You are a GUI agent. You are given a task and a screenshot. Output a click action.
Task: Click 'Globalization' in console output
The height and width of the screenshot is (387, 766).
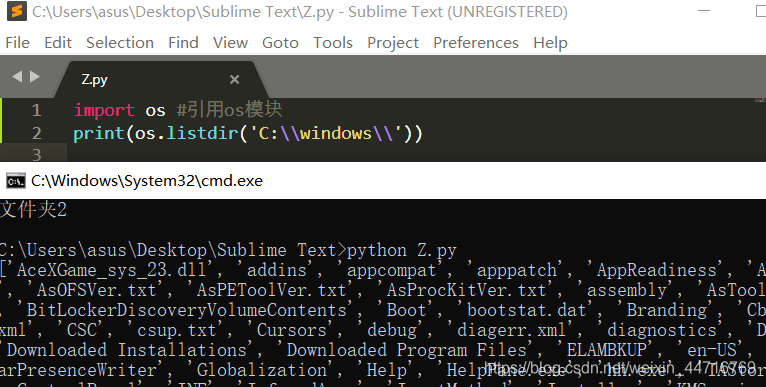point(261,370)
